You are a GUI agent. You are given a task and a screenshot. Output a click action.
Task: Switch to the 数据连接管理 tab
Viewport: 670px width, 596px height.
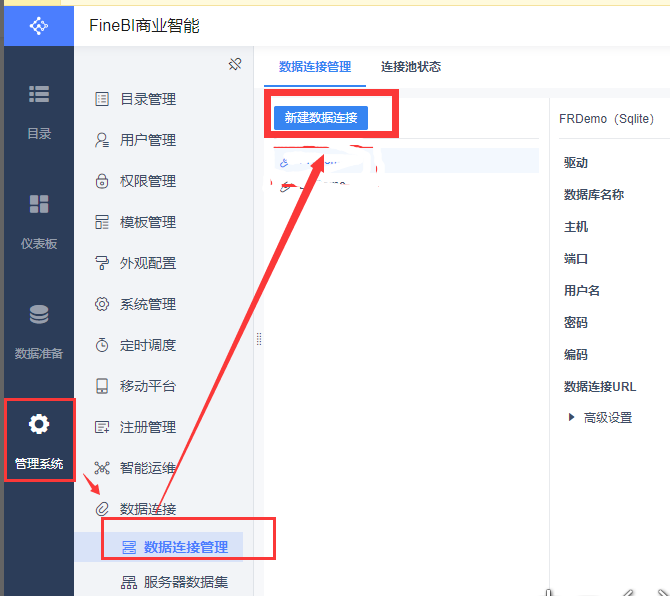tap(315, 67)
